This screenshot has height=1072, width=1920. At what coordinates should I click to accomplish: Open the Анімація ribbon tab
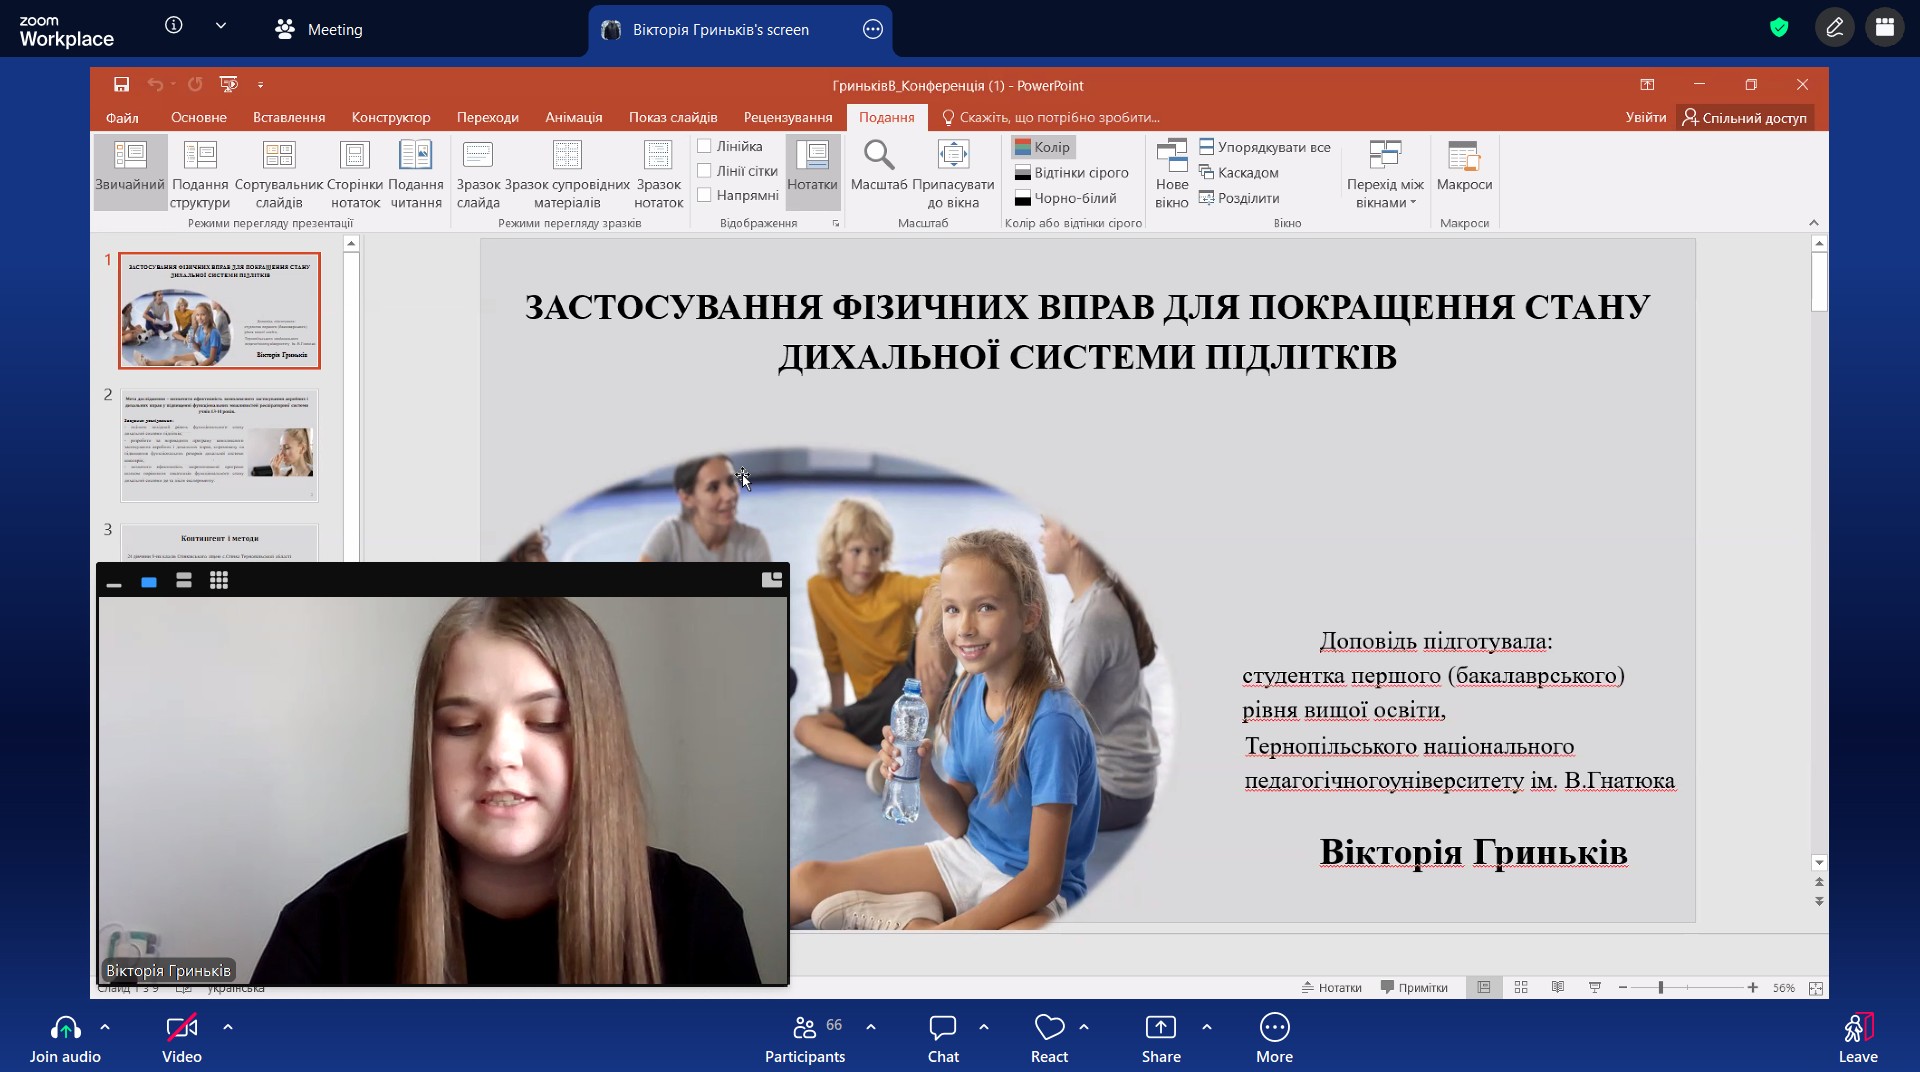[574, 117]
